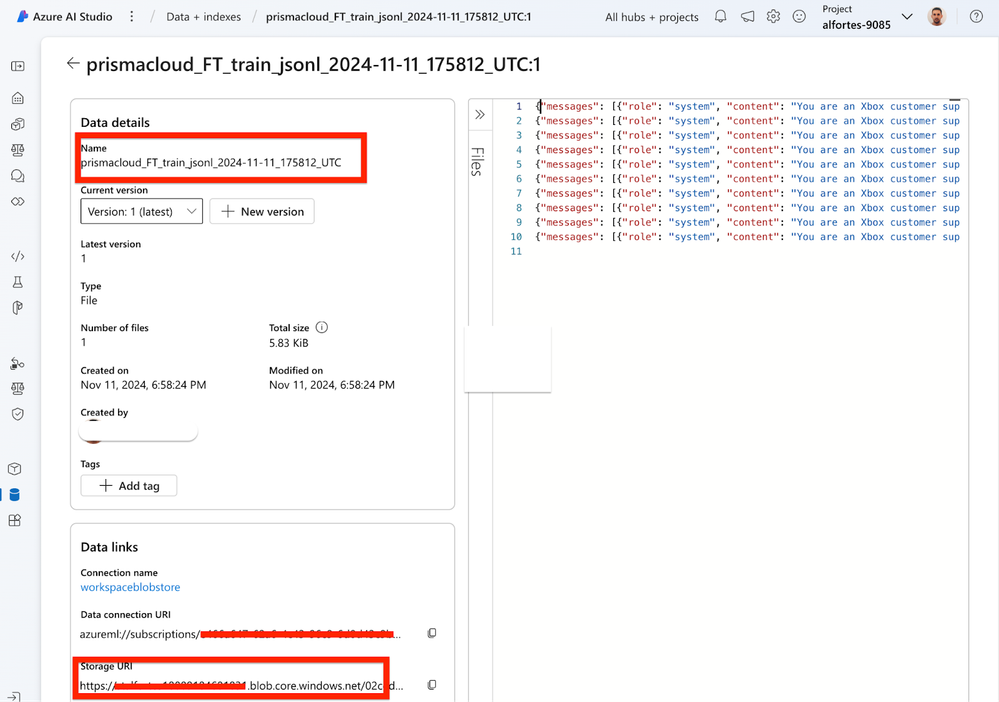Open All hubs + projects
This screenshot has width=999, height=702.
(x=652, y=17)
